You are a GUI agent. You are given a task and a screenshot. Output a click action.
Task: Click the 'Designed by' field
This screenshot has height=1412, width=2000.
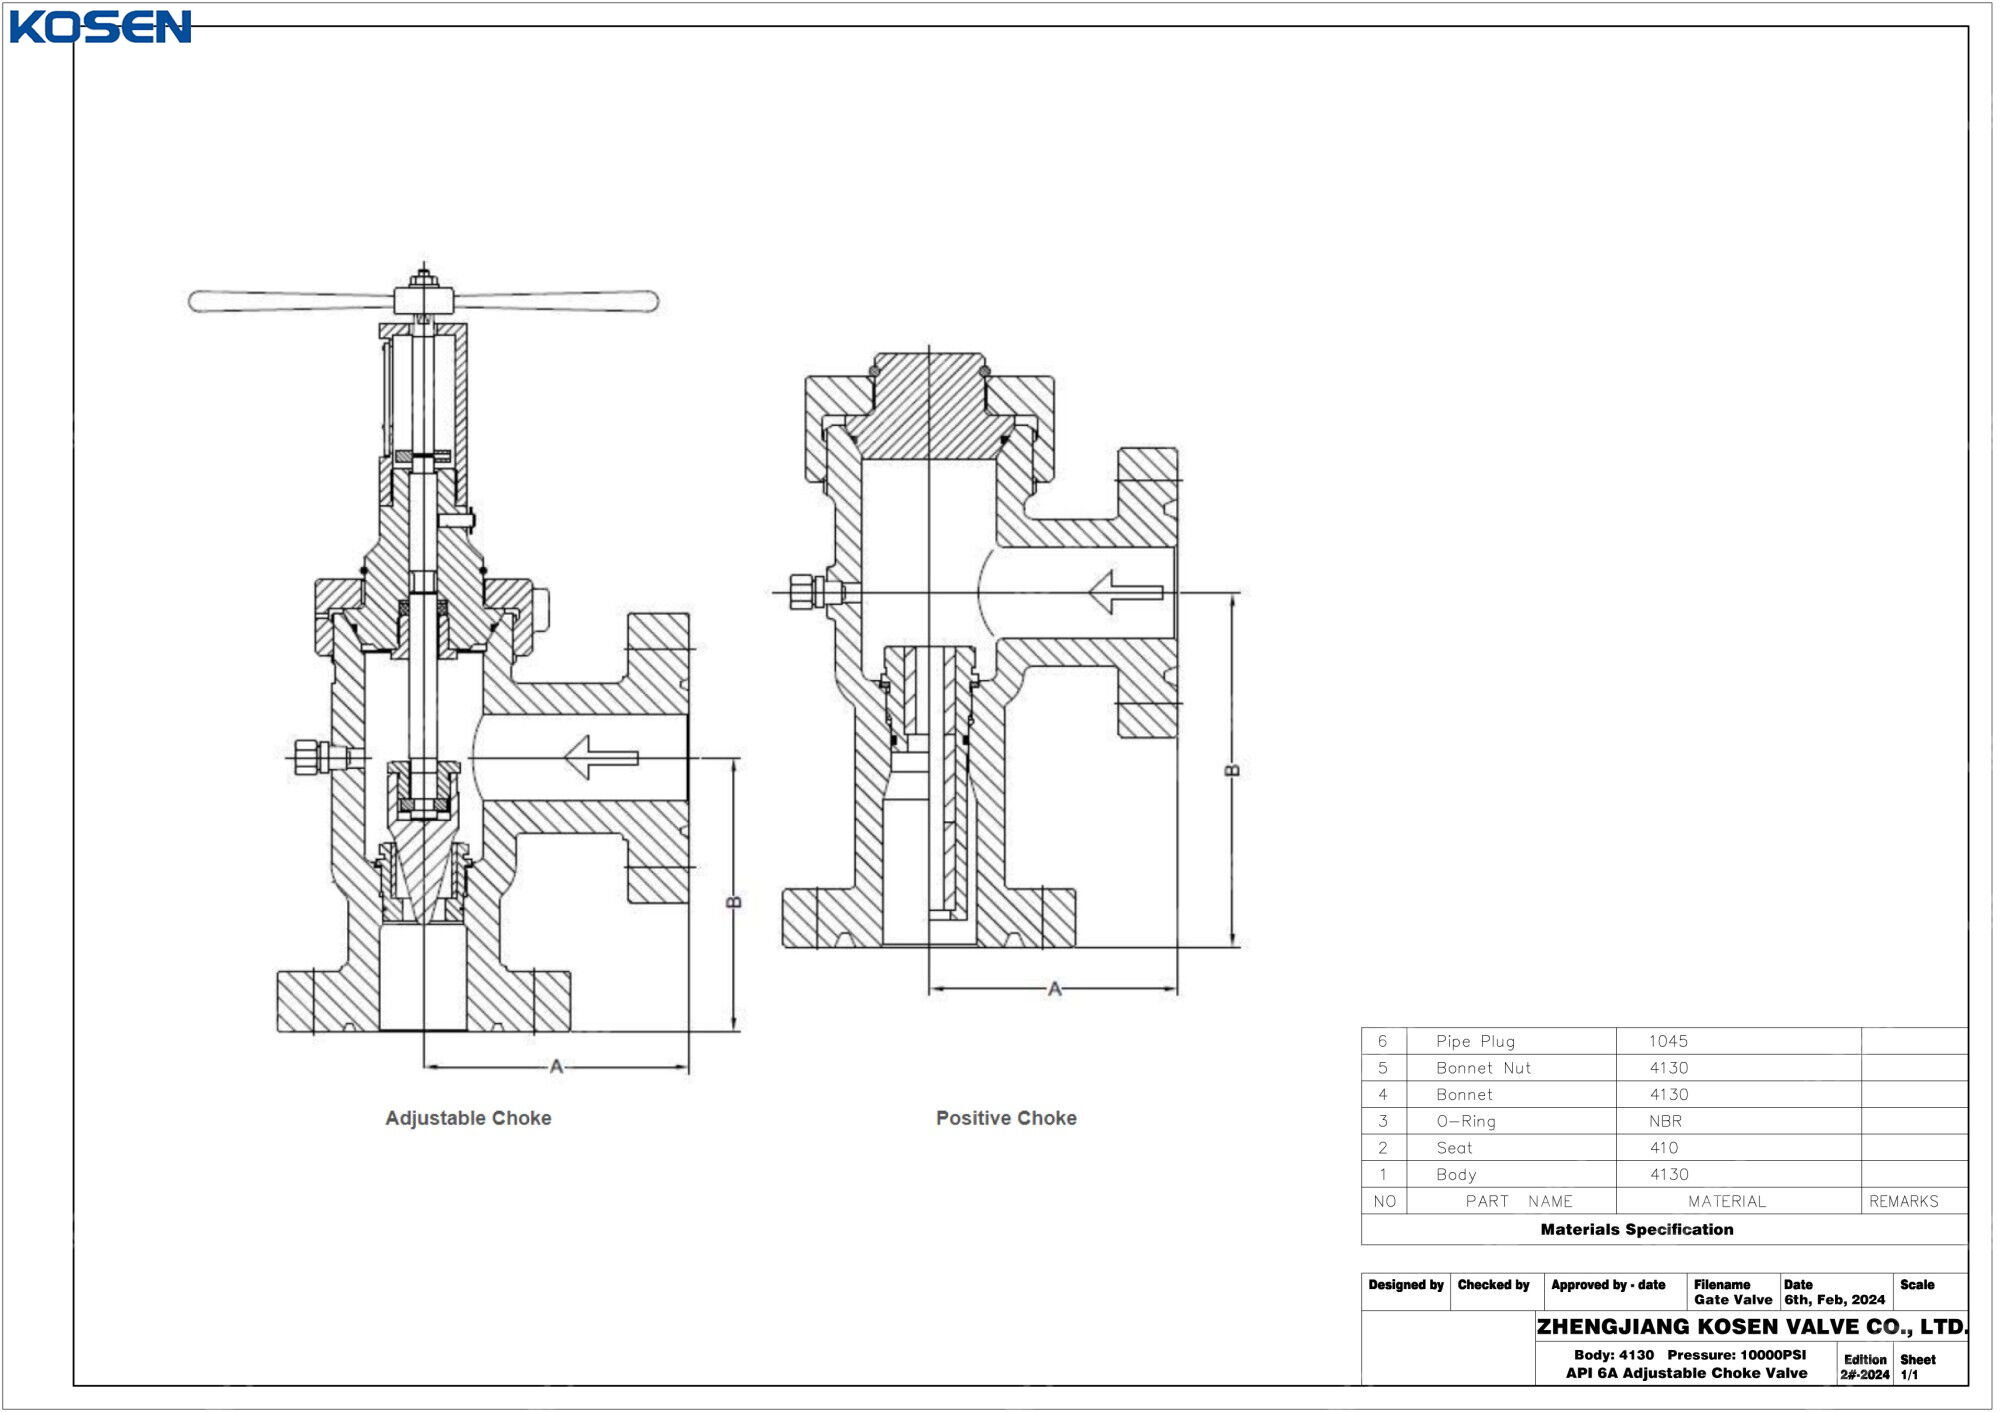pyautogui.click(x=1407, y=1292)
